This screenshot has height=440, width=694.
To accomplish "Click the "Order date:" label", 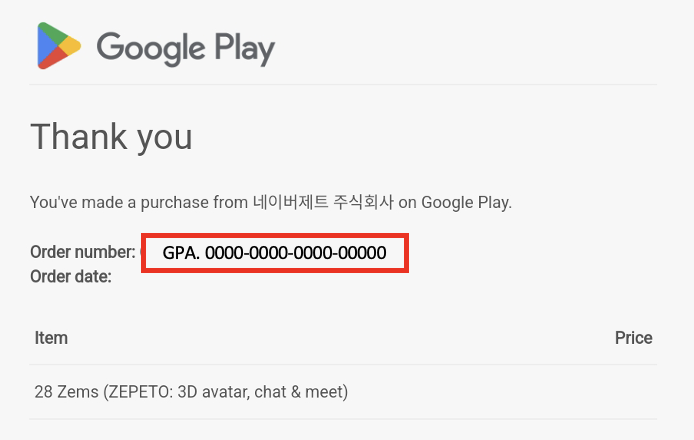I will (71, 277).
